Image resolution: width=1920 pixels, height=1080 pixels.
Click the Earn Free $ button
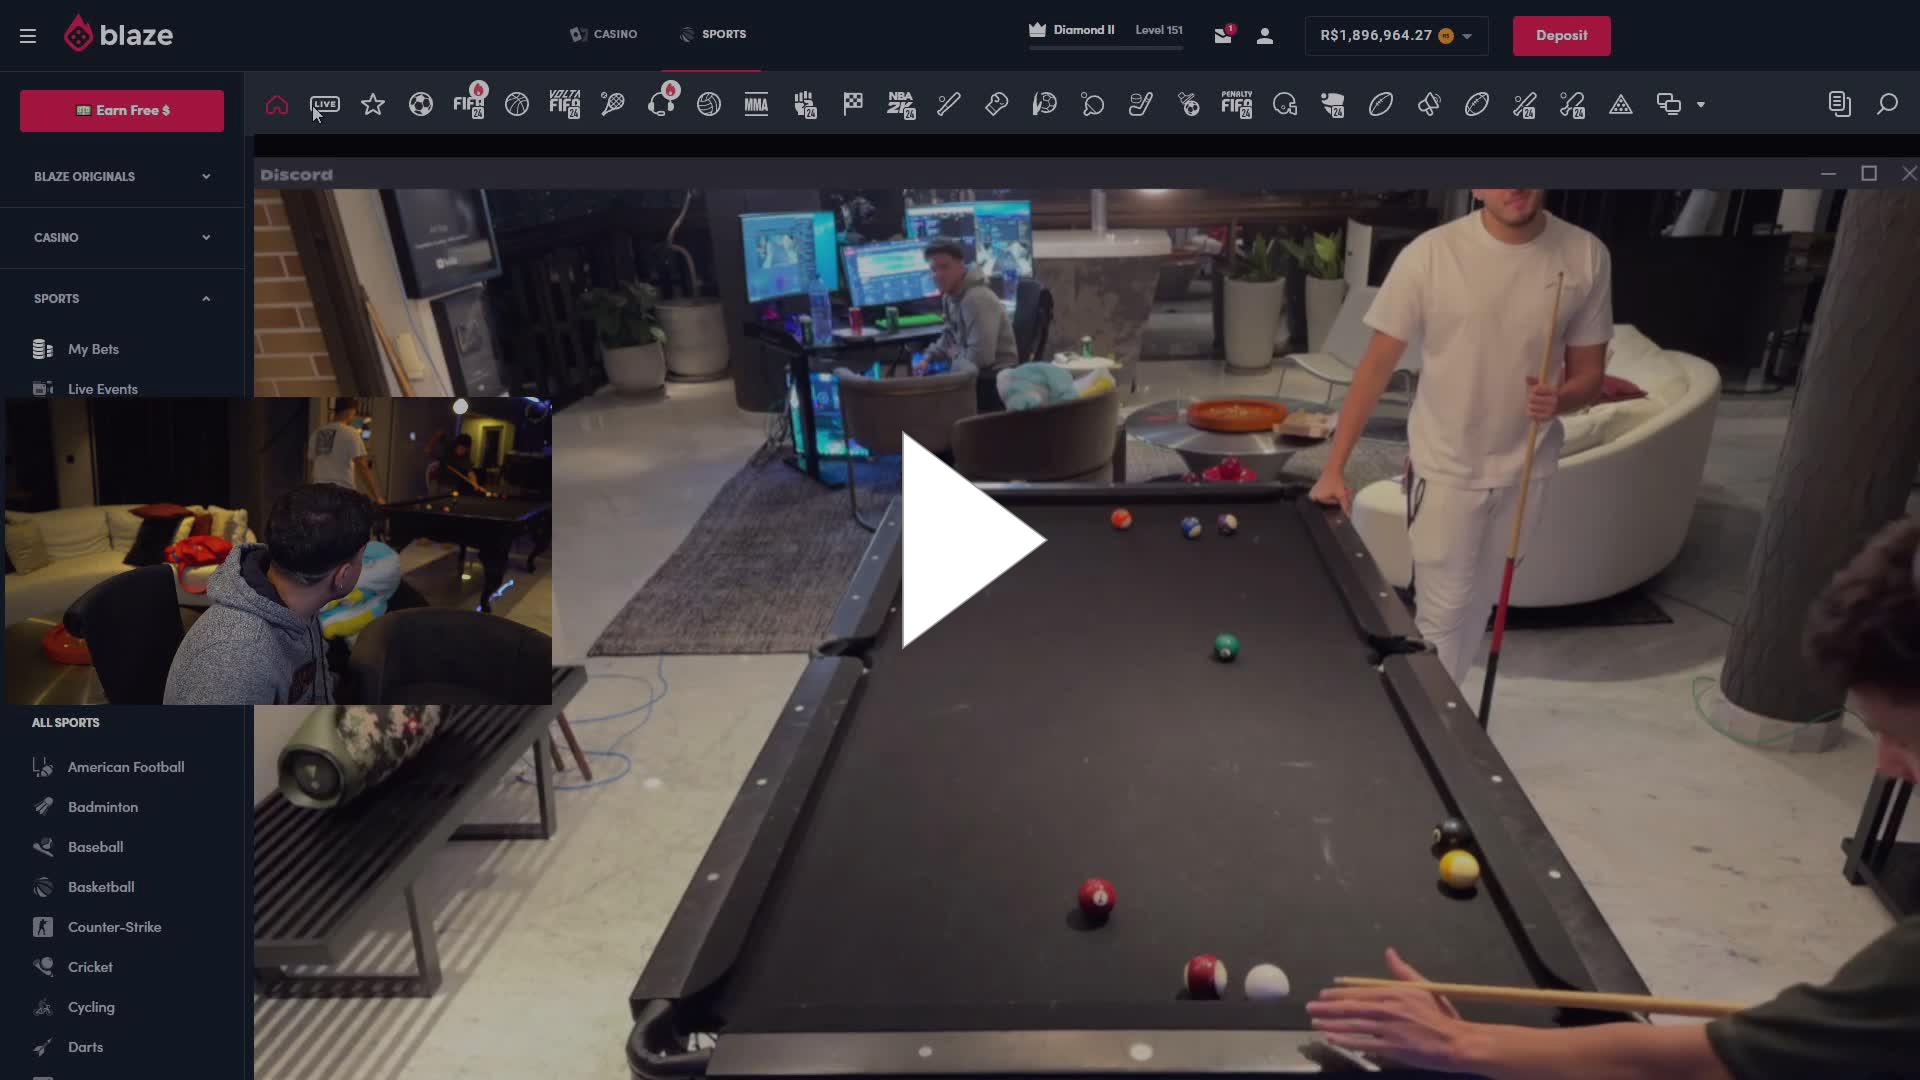click(x=121, y=110)
